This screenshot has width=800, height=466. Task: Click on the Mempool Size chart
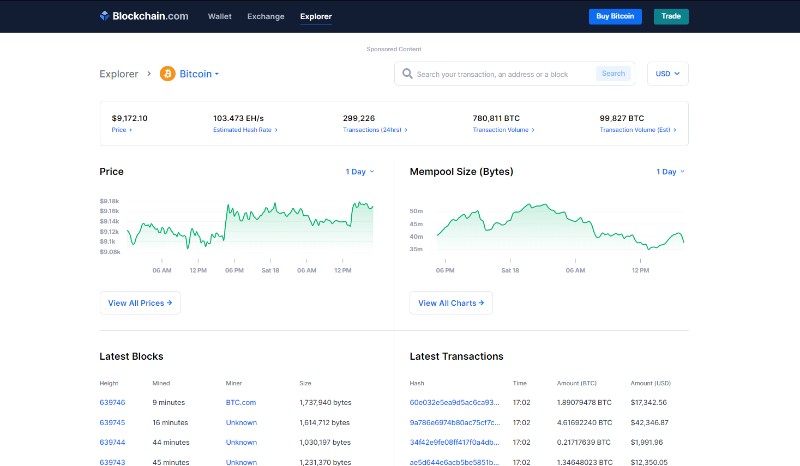[560, 225]
